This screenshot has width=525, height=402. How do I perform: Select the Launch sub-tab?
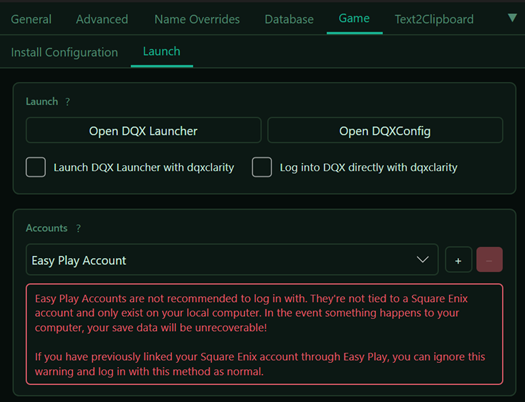coord(162,52)
